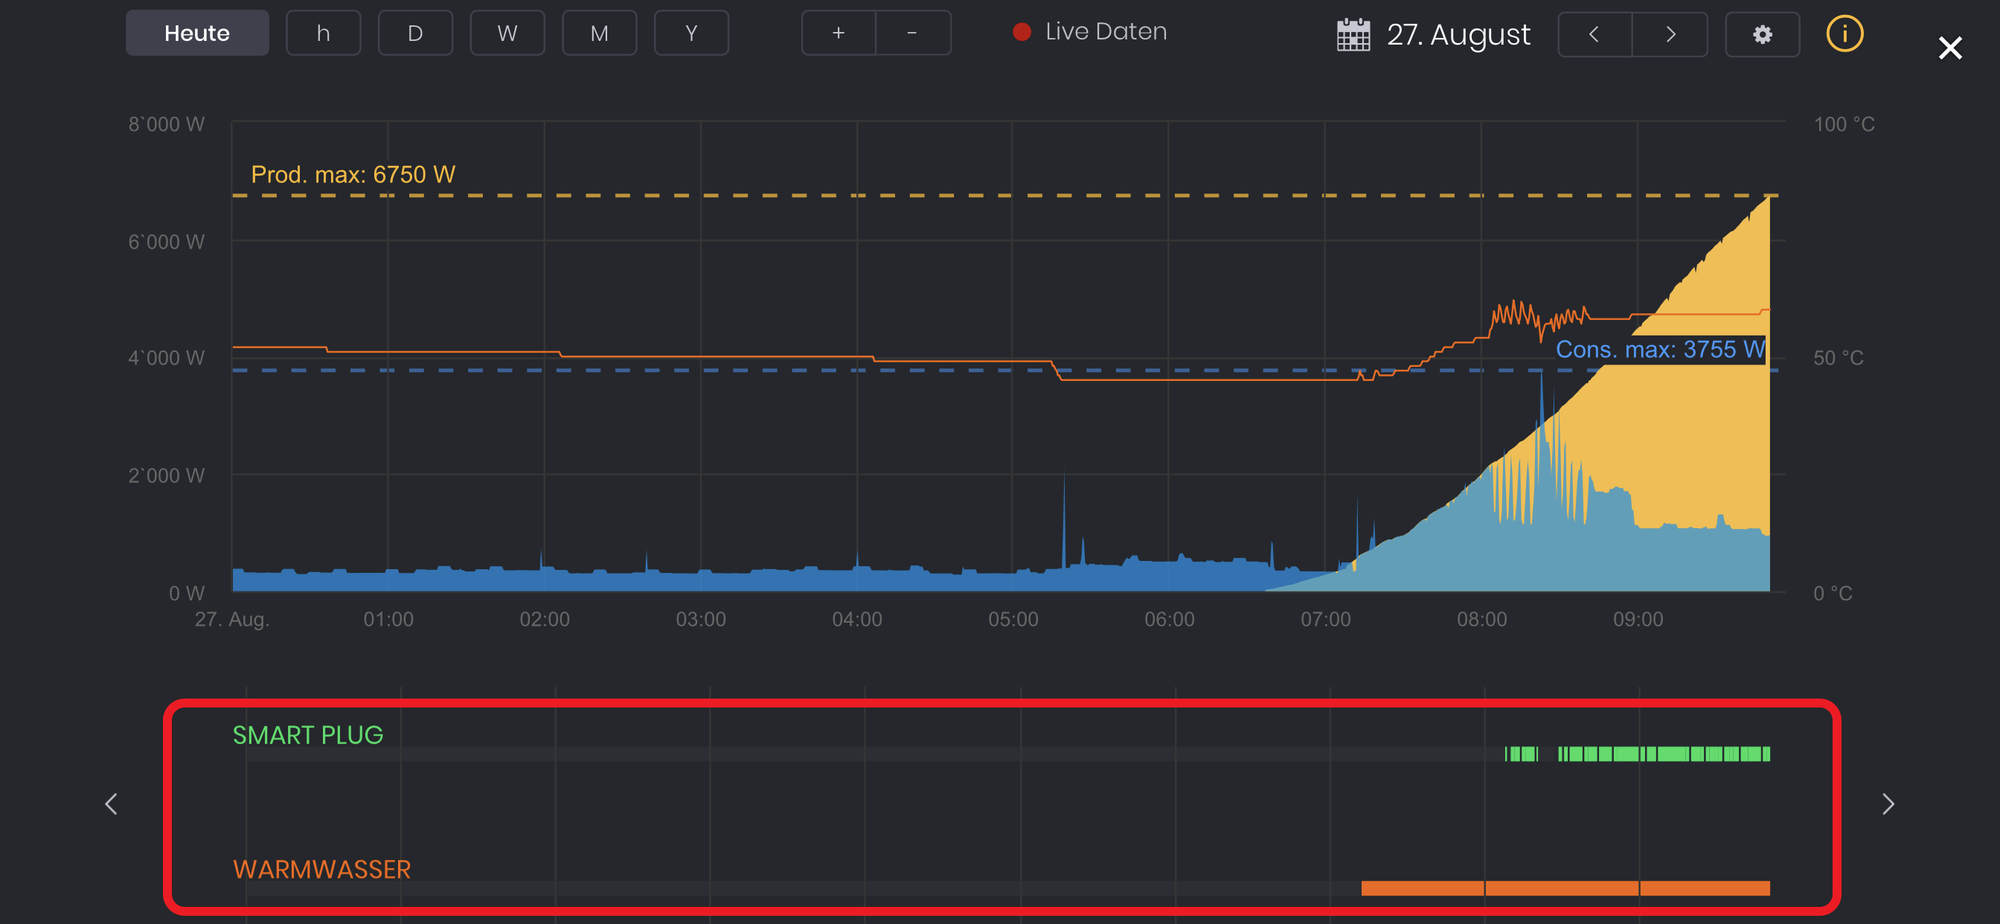Open the settings gear icon
This screenshot has width=2000, height=924.
coord(1762,35)
